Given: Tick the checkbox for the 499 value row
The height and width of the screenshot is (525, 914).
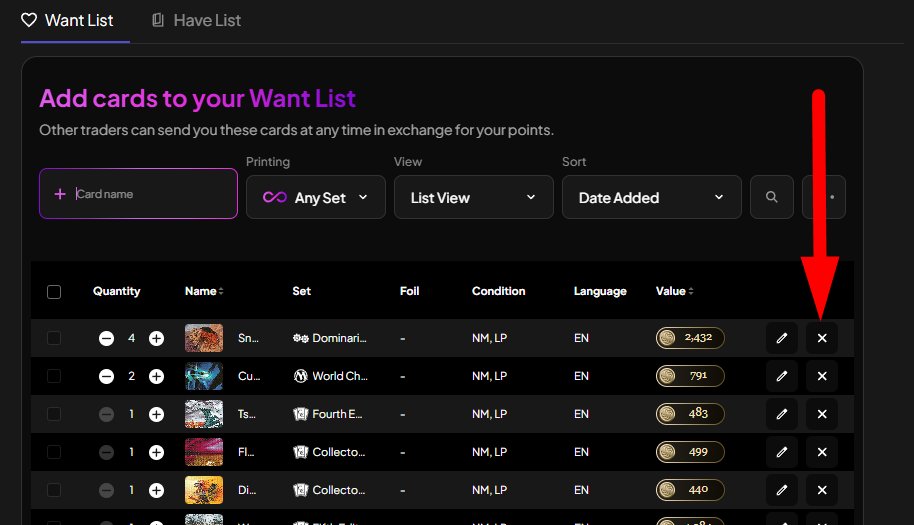Looking at the screenshot, I should 54,452.
